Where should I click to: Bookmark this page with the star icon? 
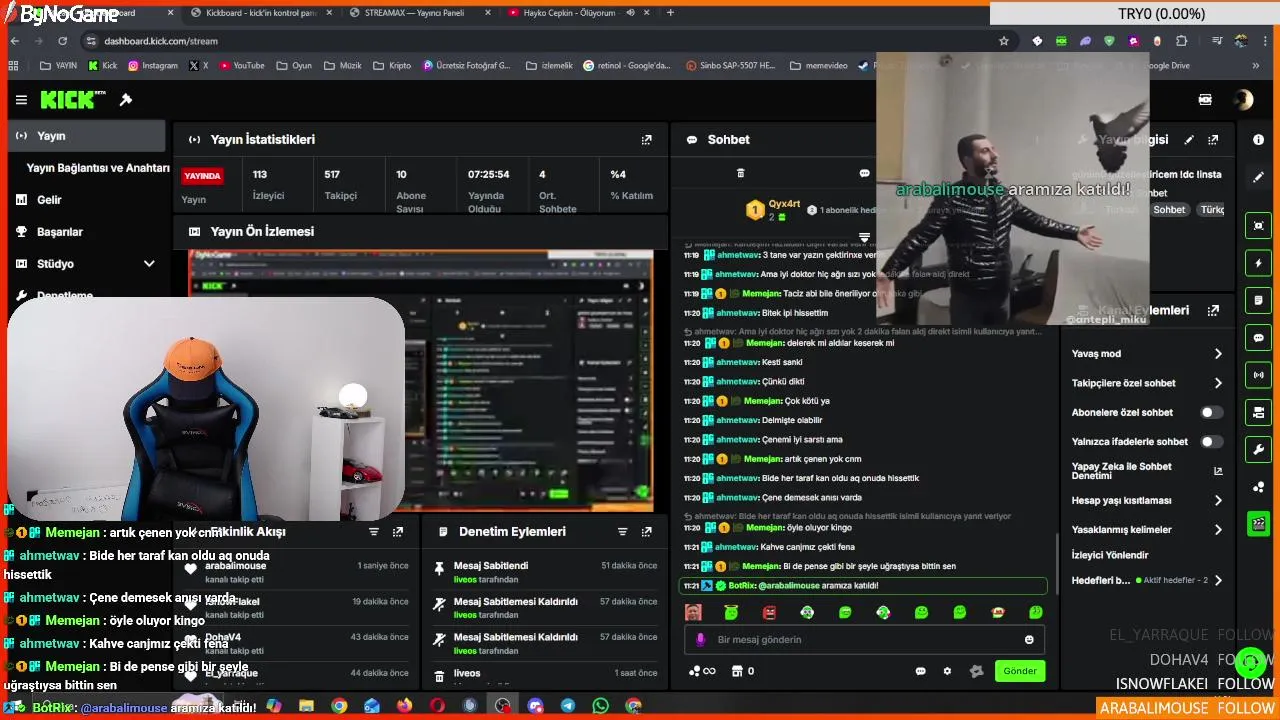pos(1003,41)
